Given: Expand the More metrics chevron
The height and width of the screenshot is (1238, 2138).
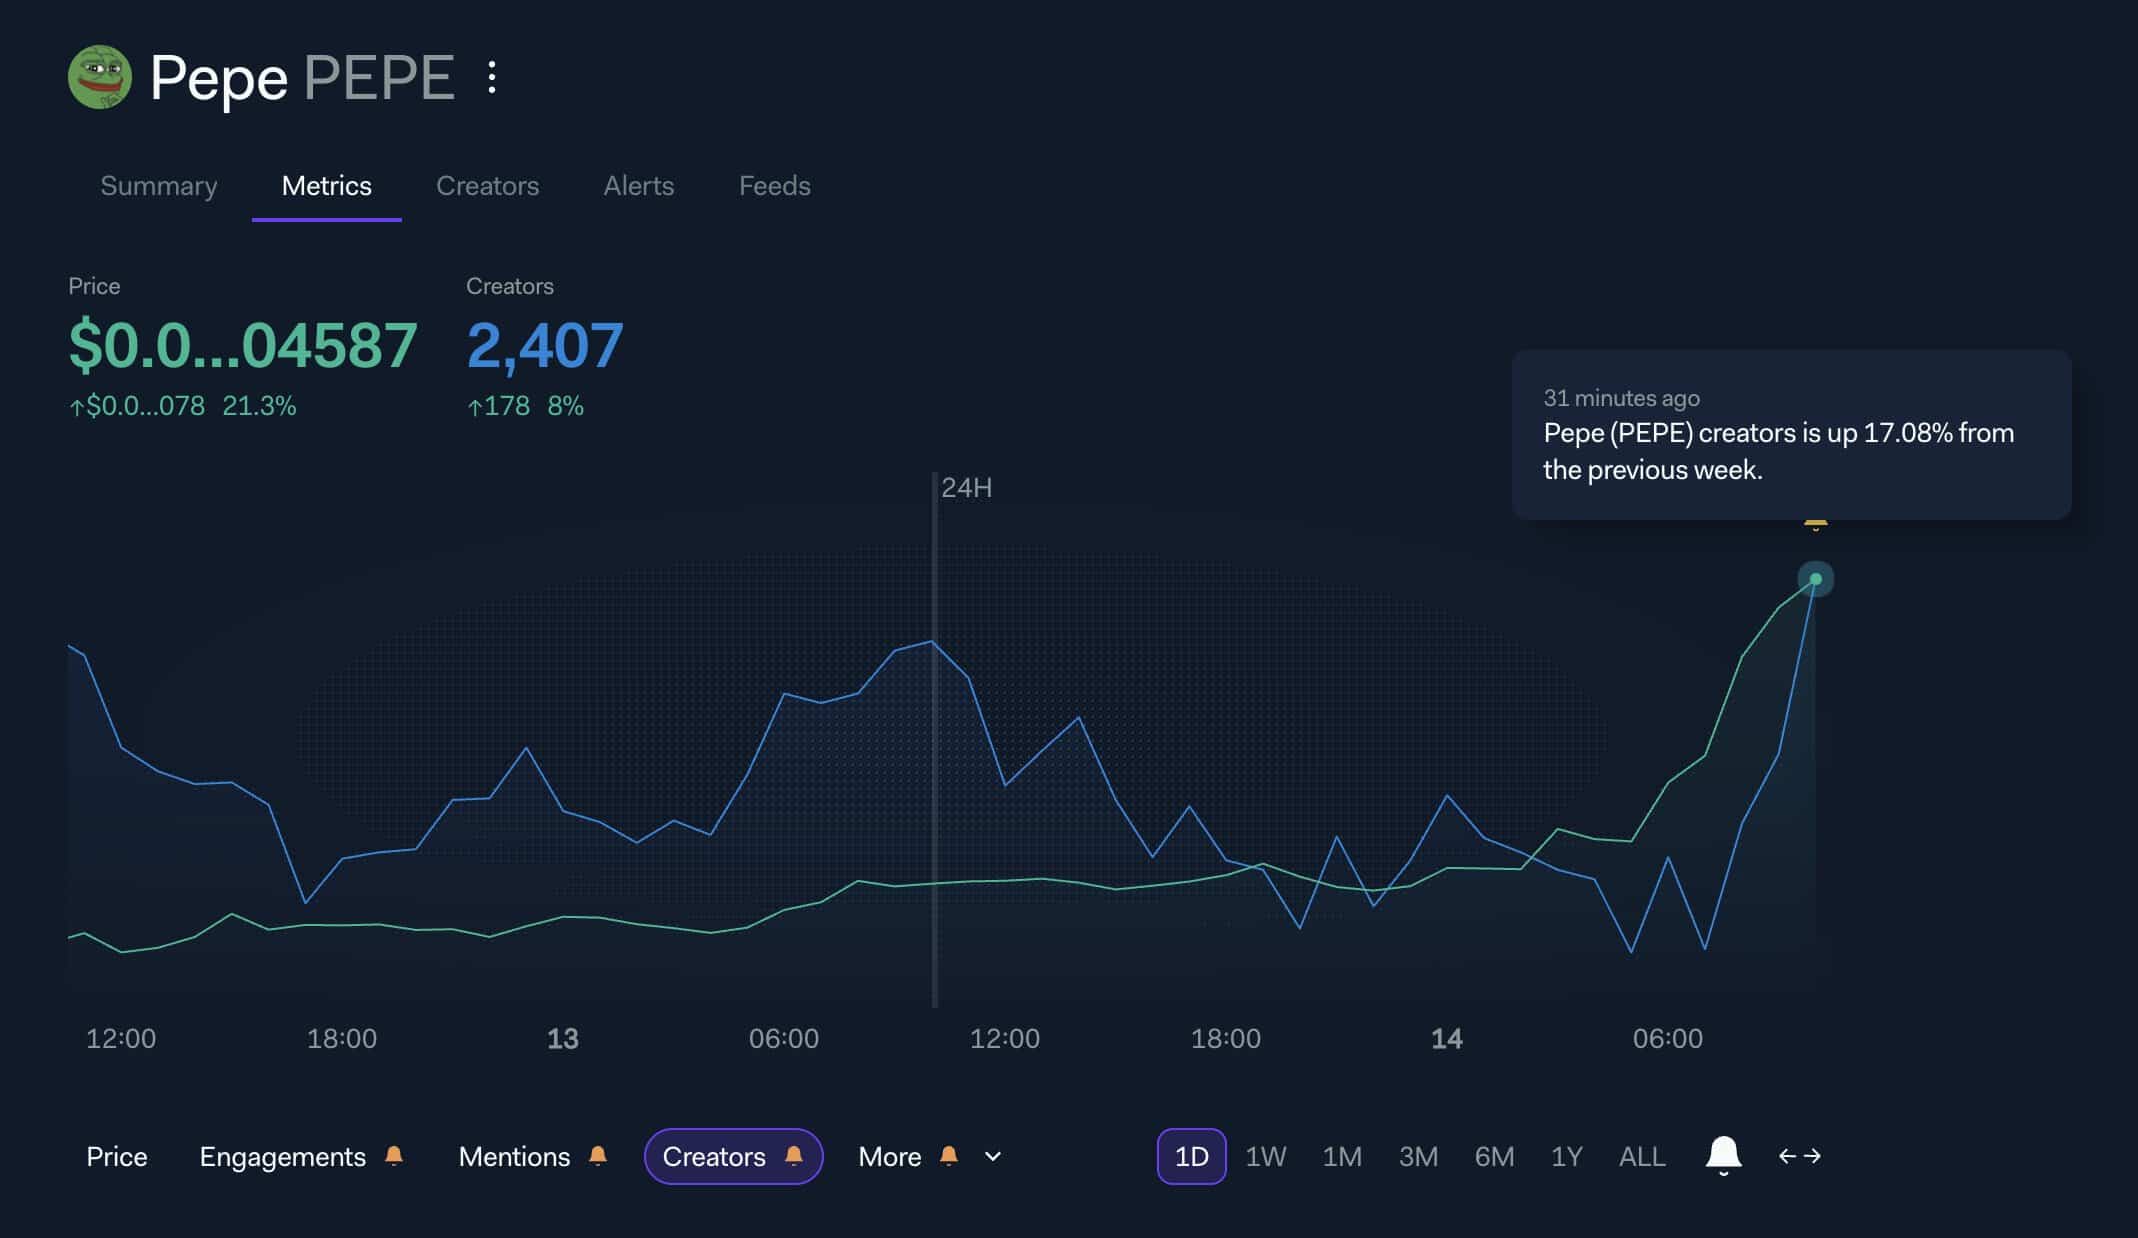Looking at the screenshot, I should pyautogui.click(x=993, y=1157).
